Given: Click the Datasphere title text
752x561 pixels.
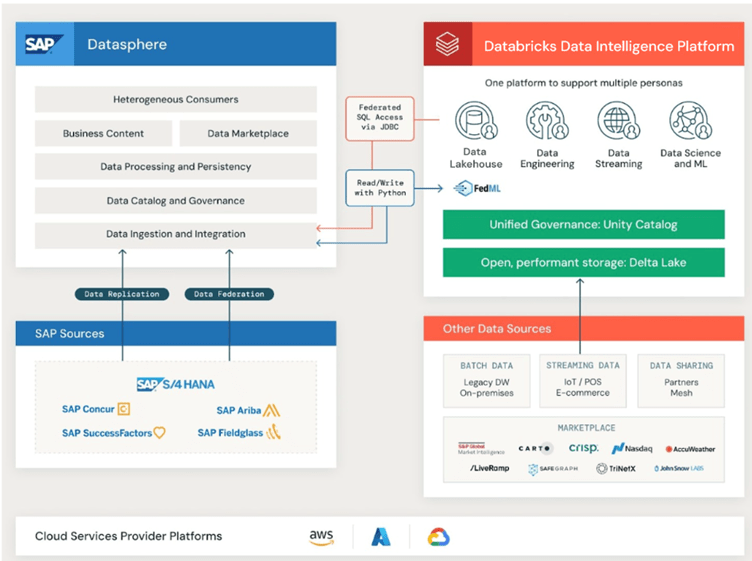Looking at the screenshot, I should (x=127, y=44).
